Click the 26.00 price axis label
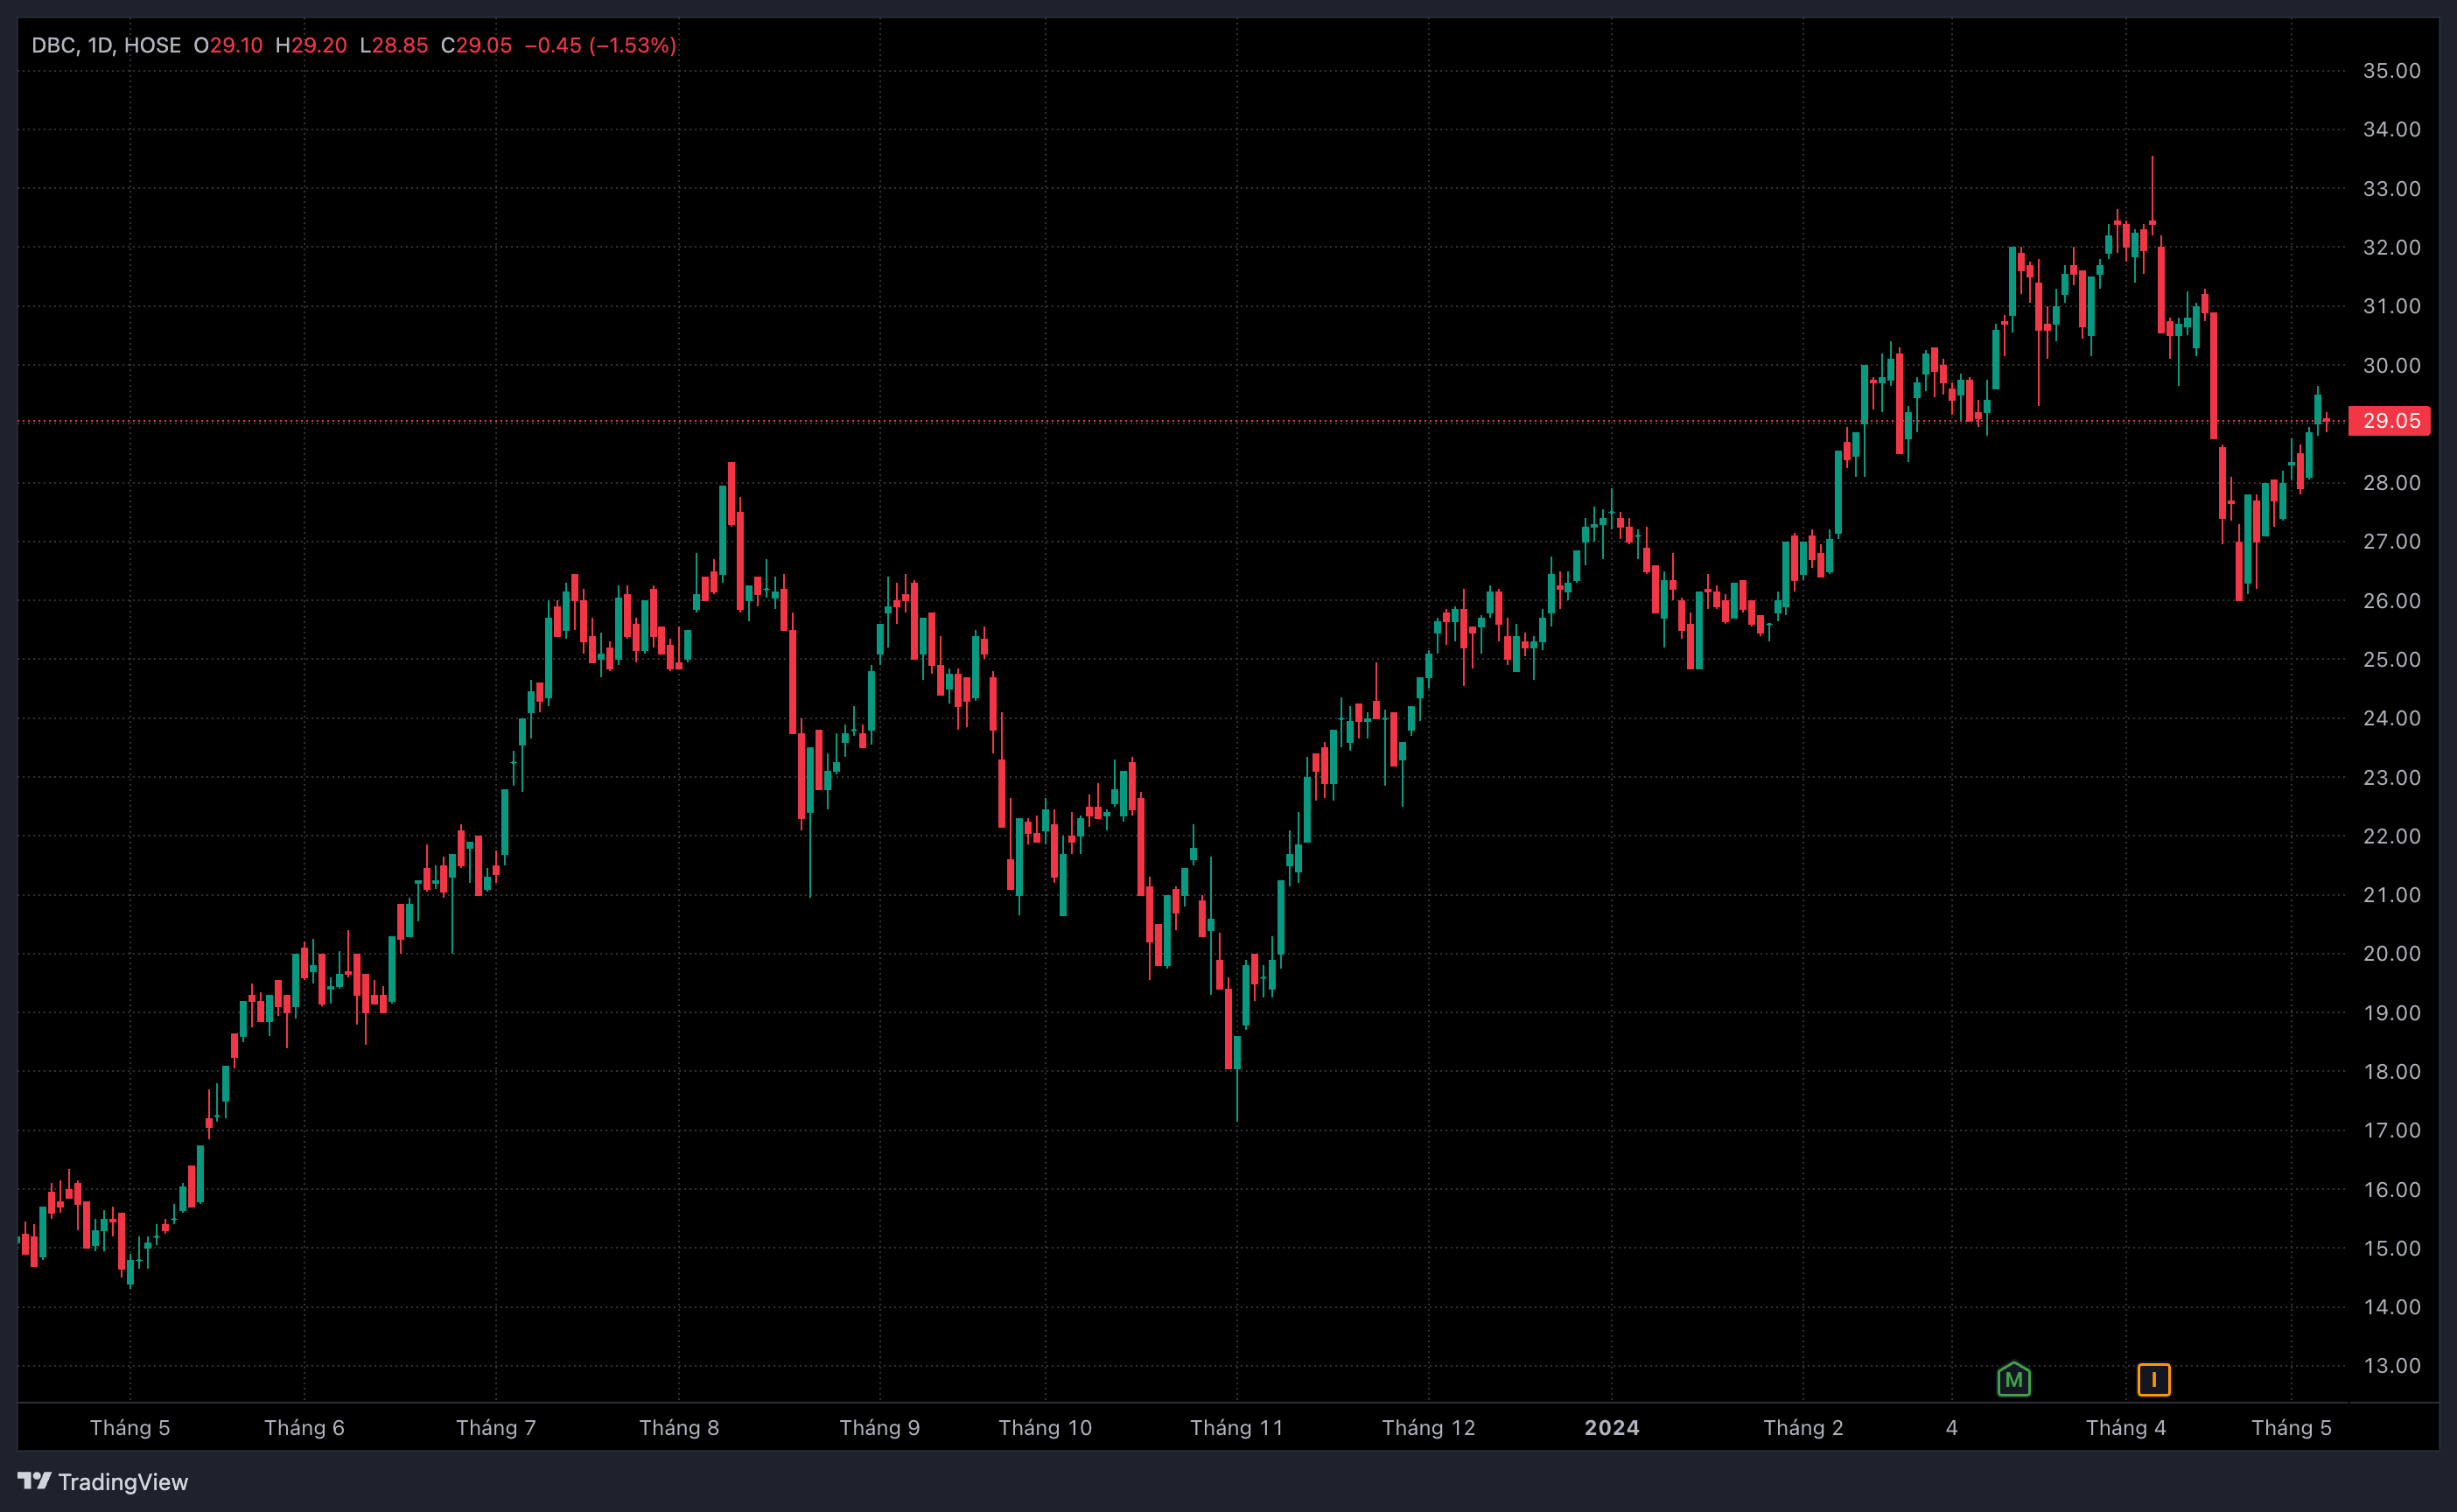This screenshot has height=1512, width=2457. 2391,600
